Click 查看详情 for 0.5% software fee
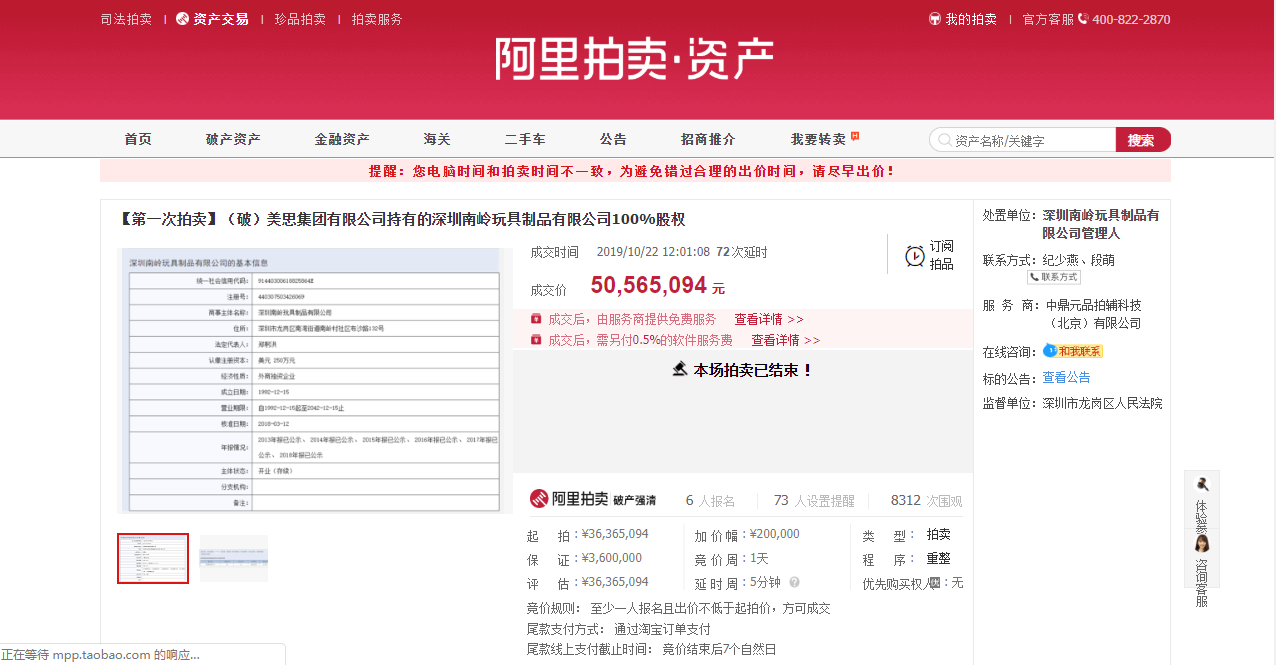The image size is (1276, 665). (x=786, y=340)
